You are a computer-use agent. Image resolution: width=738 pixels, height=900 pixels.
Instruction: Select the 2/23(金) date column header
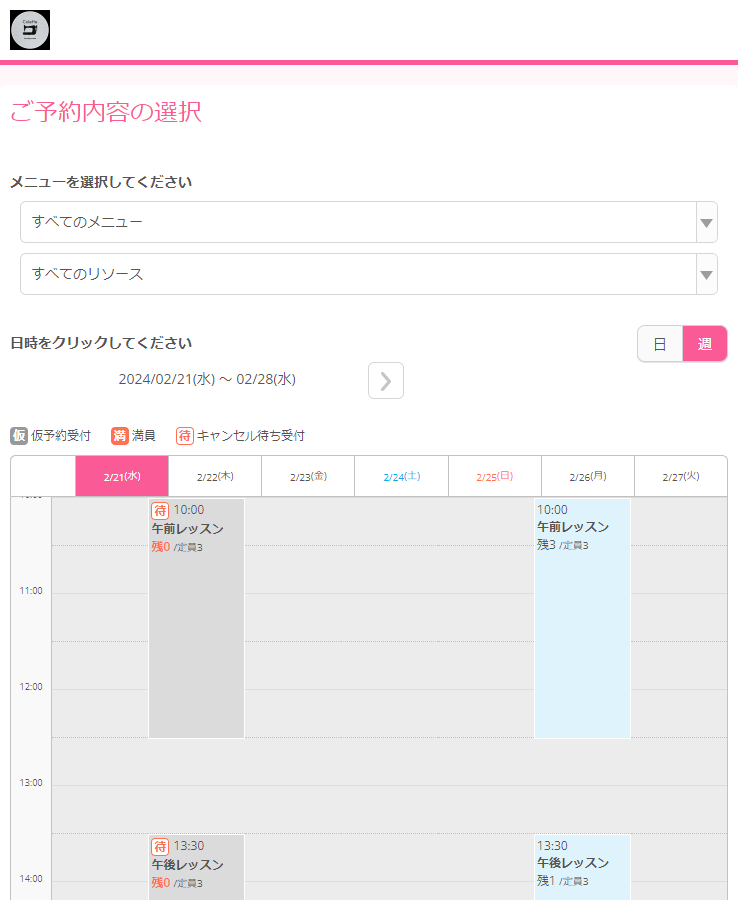tap(308, 477)
